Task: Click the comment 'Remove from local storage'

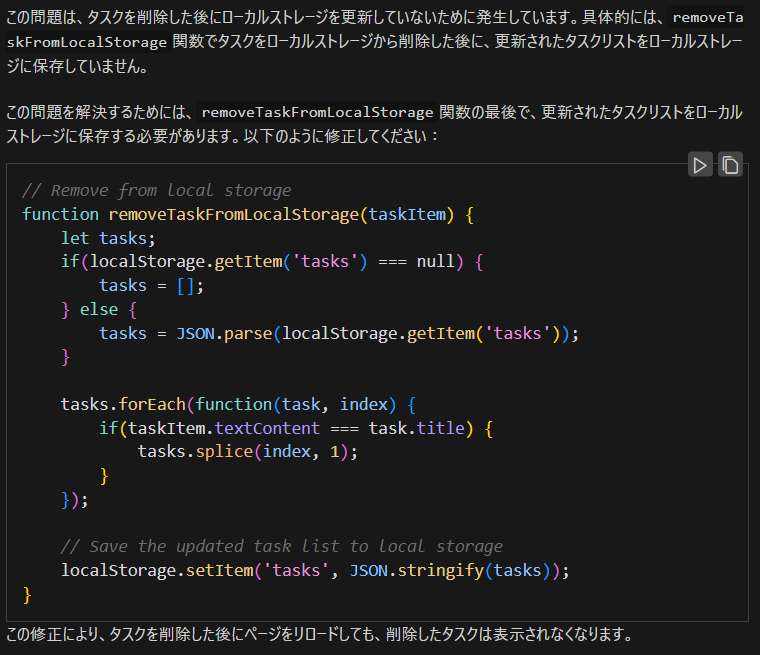Action: (x=156, y=190)
